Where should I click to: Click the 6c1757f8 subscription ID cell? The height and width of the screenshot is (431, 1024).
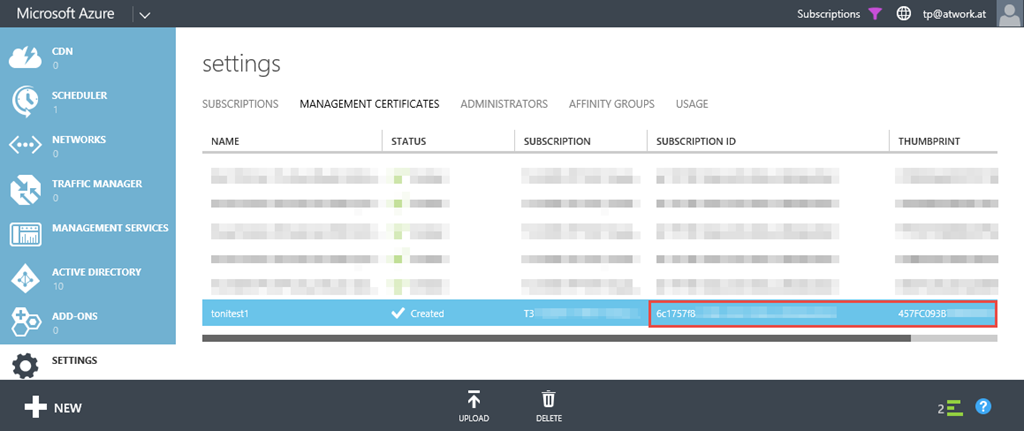pos(769,313)
